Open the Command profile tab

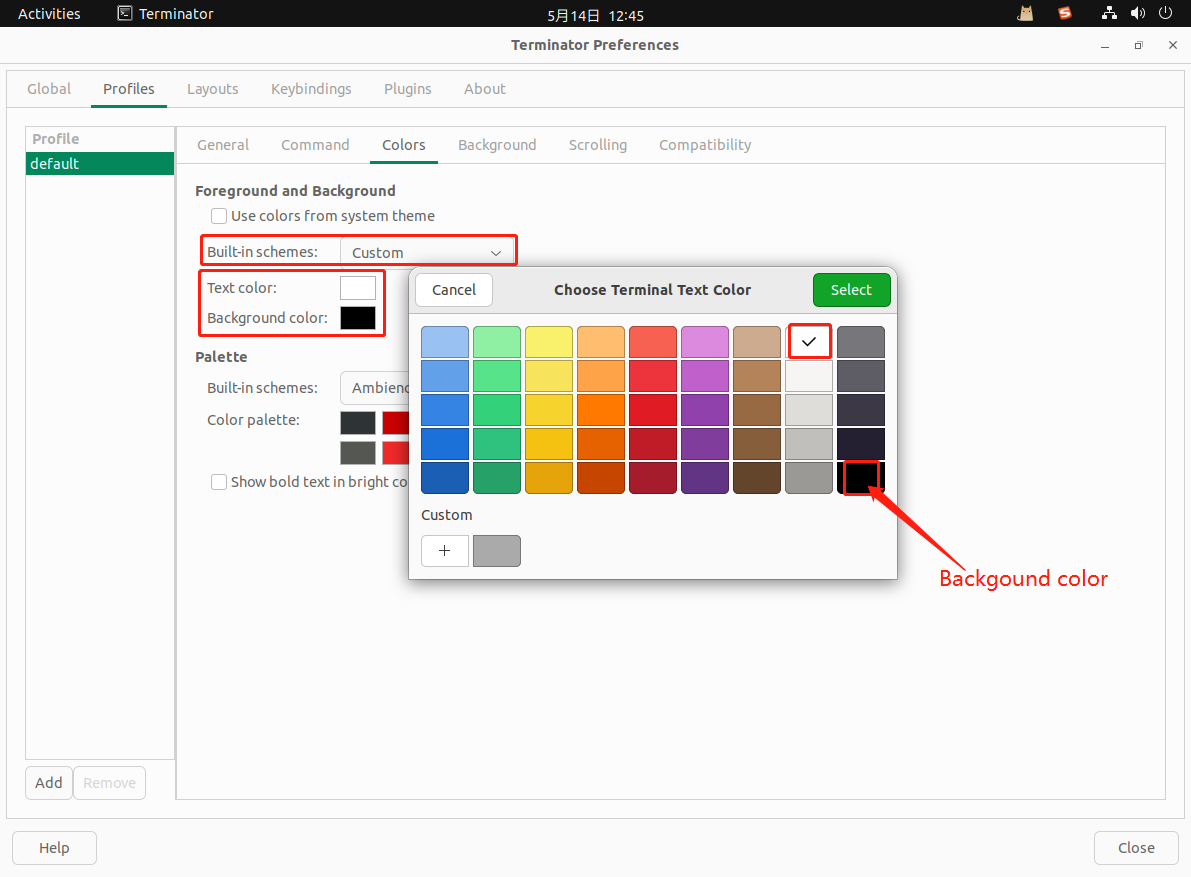click(315, 145)
